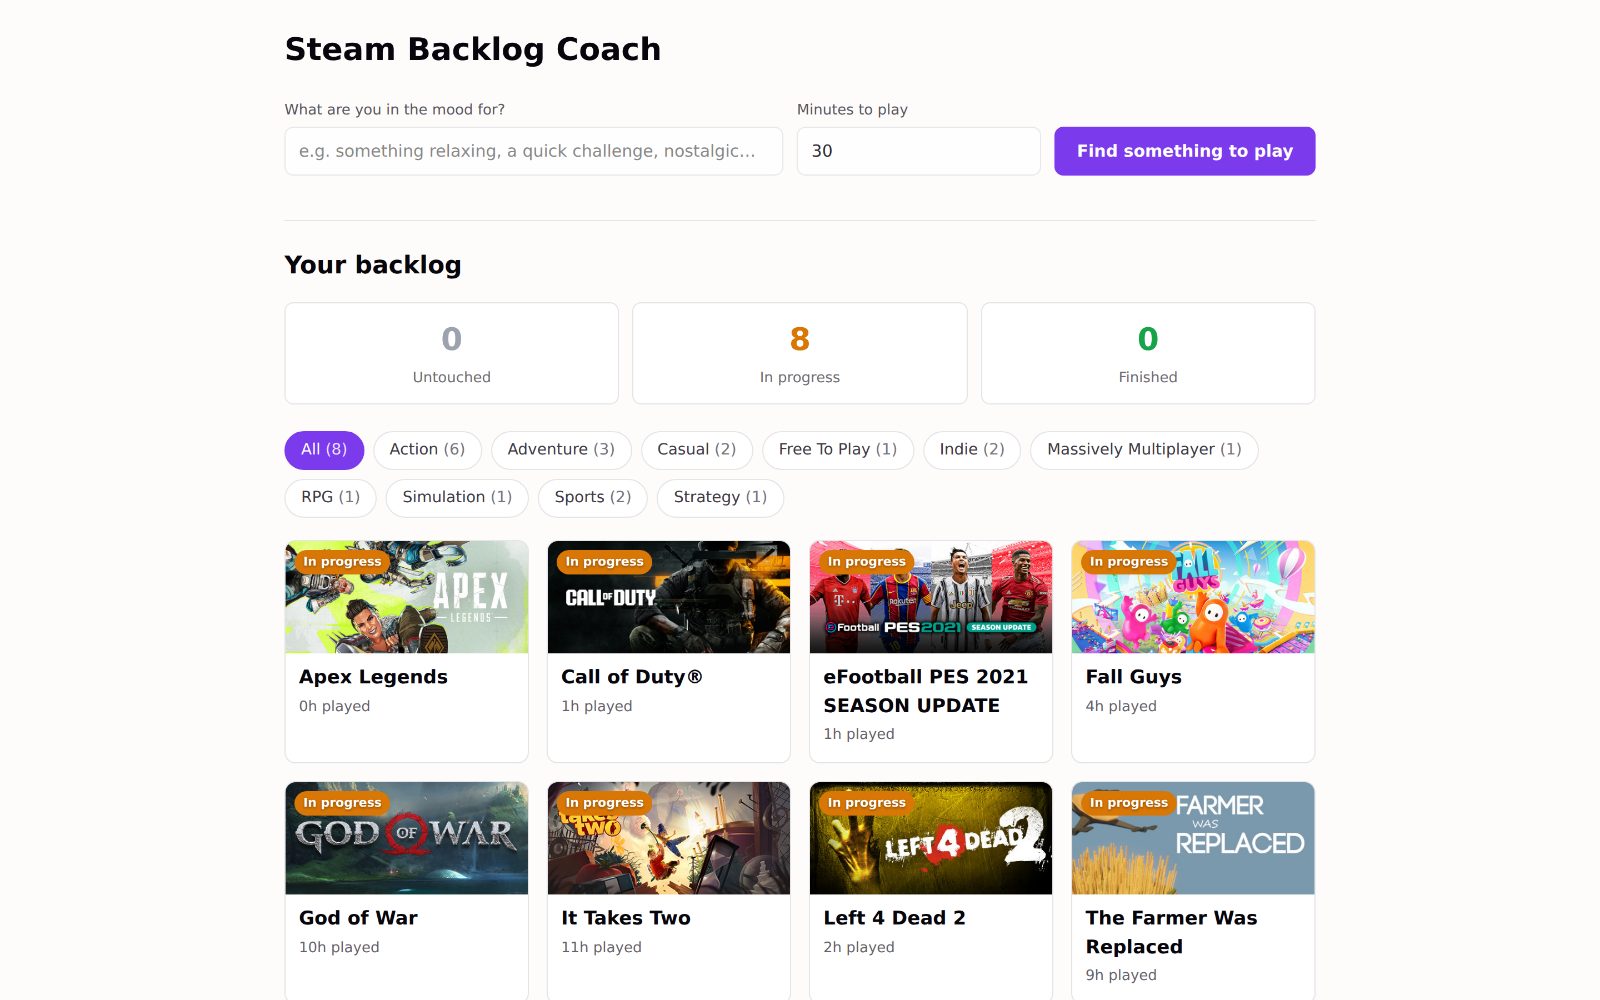Open The Farmer Was Replaced cover image
This screenshot has height=1000, width=1600.
(1193, 839)
